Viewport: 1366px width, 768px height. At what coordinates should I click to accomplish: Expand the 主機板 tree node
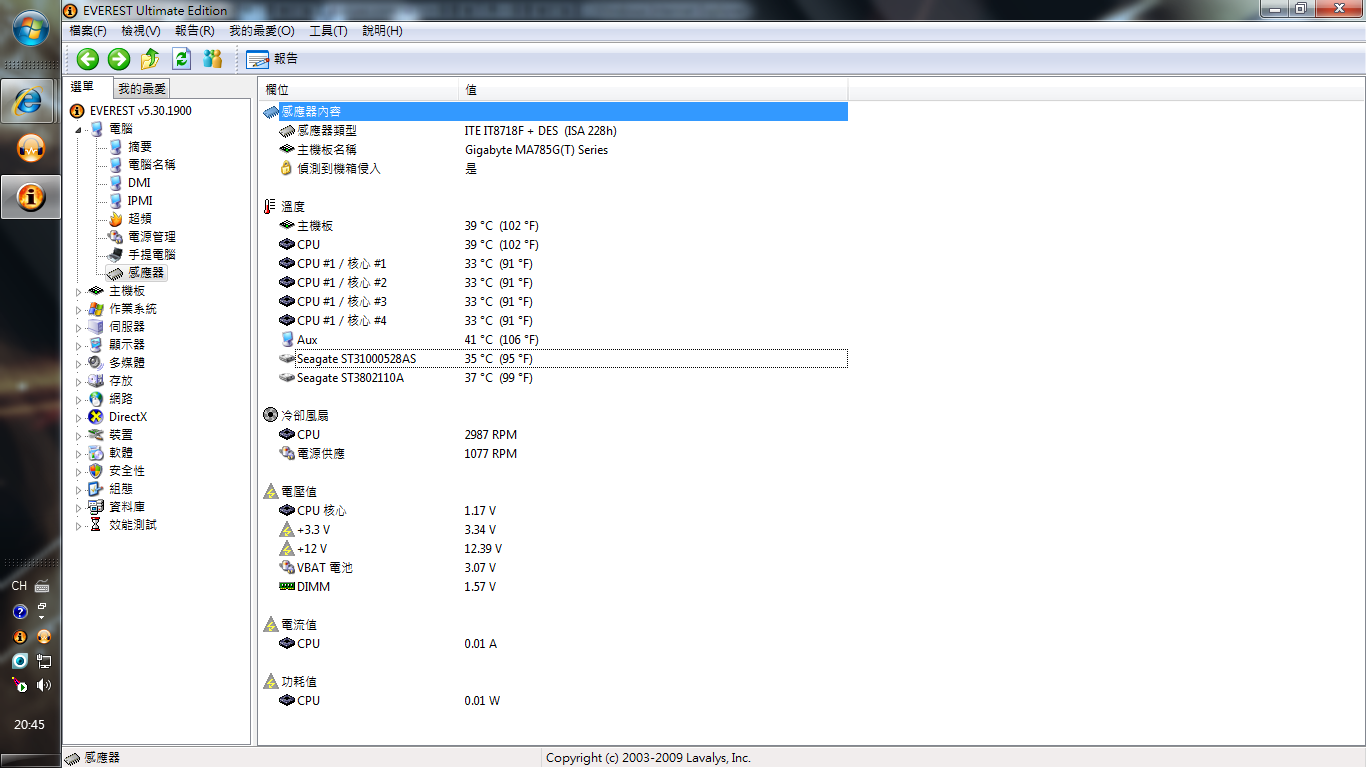tap(79, 291)
